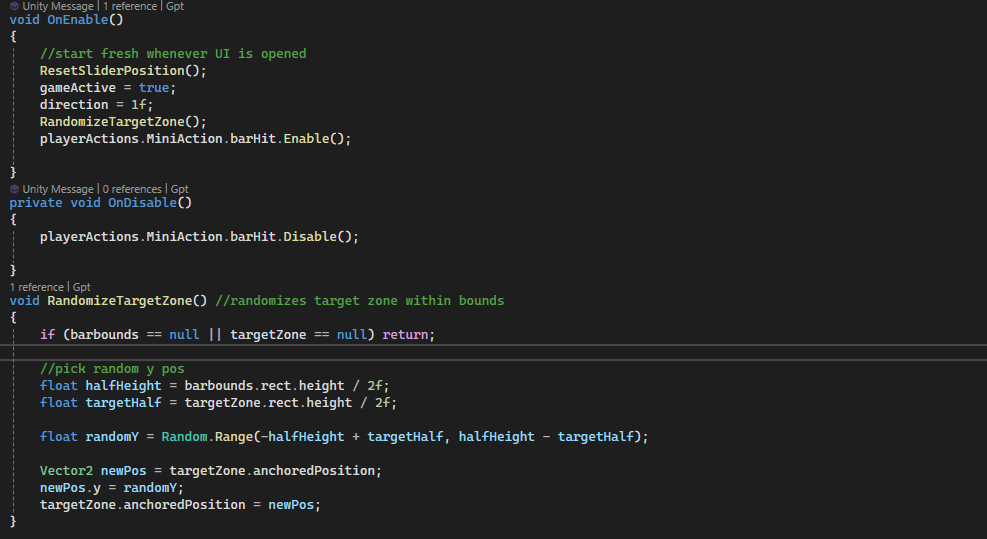Click the "pick random y pos" comment
Image resolution: width=987 pixels, height=539 pixels.
(x=112, y=369)
